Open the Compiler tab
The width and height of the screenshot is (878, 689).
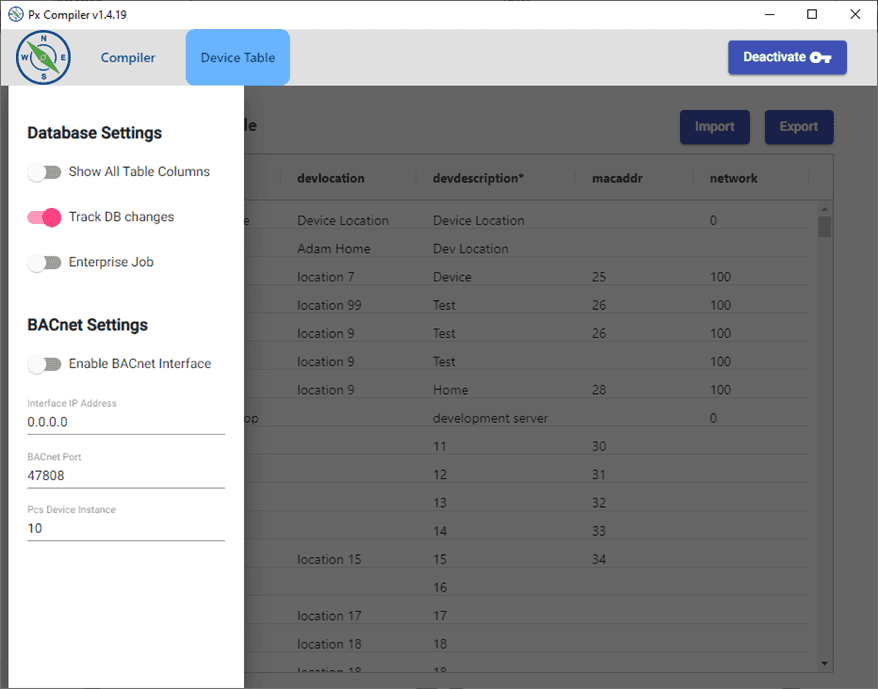coord(128,58)
